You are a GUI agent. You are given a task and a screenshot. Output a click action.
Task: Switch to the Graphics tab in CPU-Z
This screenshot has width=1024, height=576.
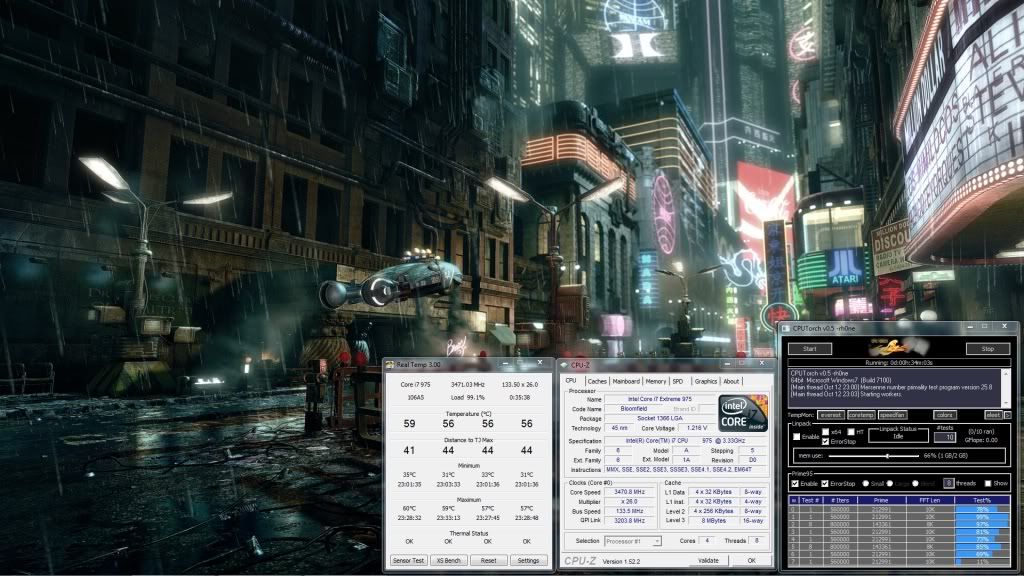tap(705, 381)
